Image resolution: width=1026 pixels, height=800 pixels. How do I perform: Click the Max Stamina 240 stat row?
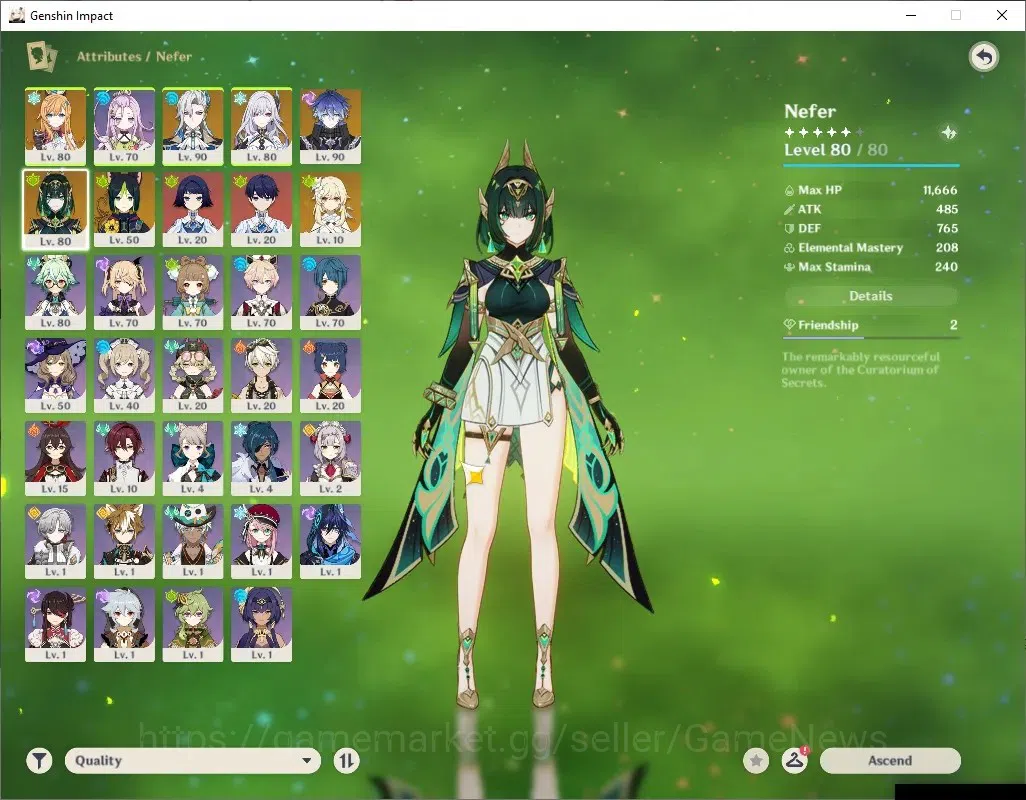coord(871,267)
